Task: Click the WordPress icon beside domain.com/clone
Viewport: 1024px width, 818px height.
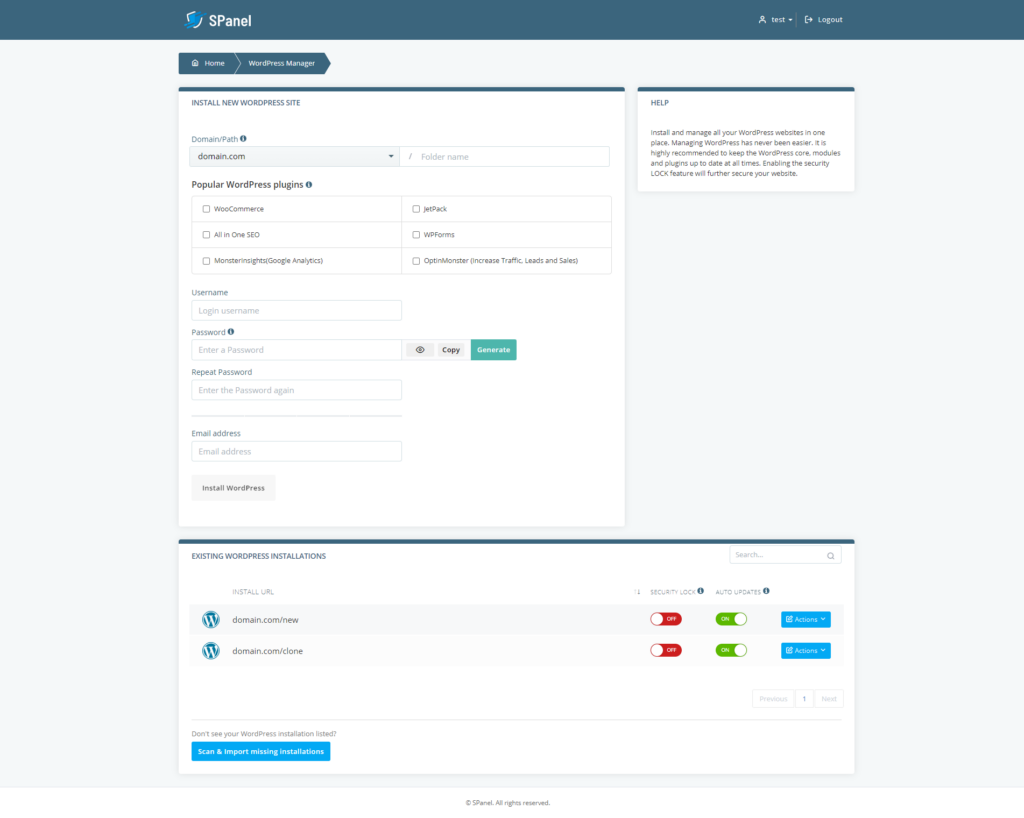Action: [210, 650]
